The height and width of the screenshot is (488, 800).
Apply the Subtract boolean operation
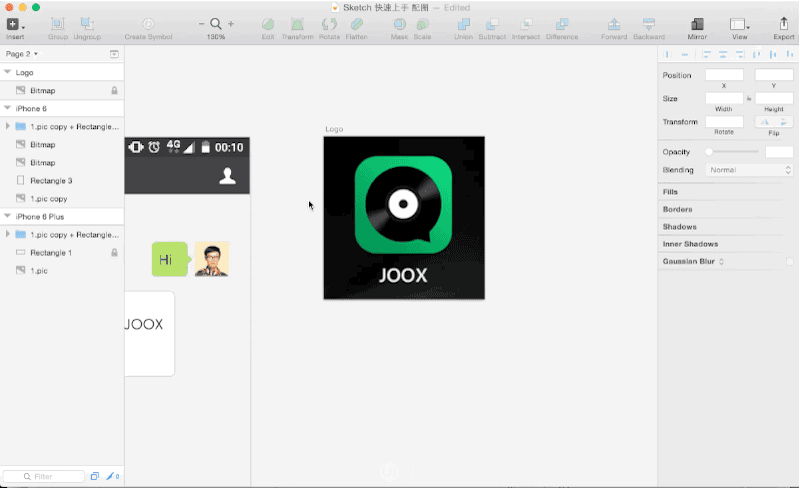click(x=492, y=24)
